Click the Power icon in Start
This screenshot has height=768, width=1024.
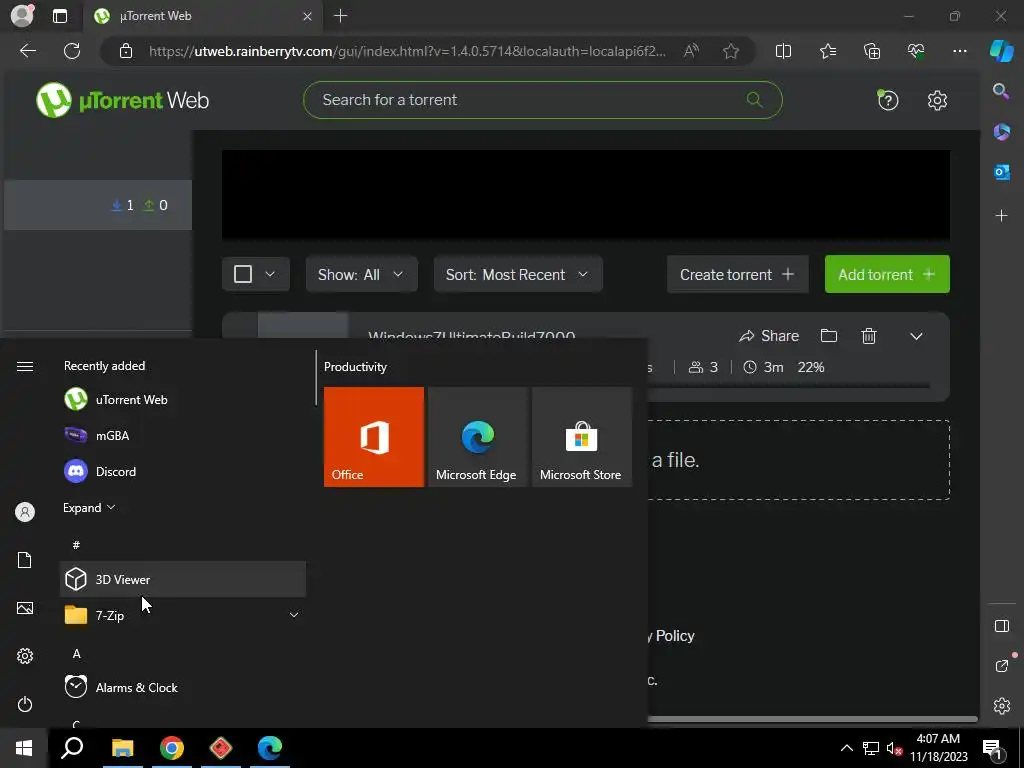25,704
